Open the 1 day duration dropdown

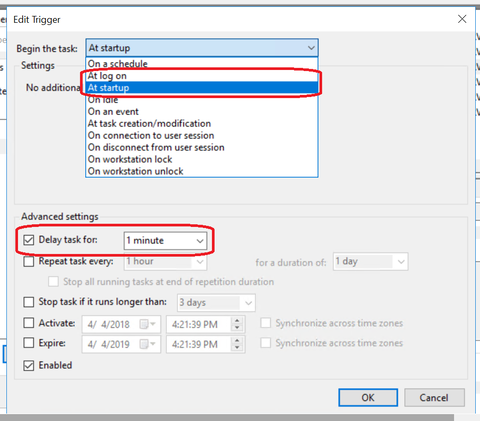point(370,261)
